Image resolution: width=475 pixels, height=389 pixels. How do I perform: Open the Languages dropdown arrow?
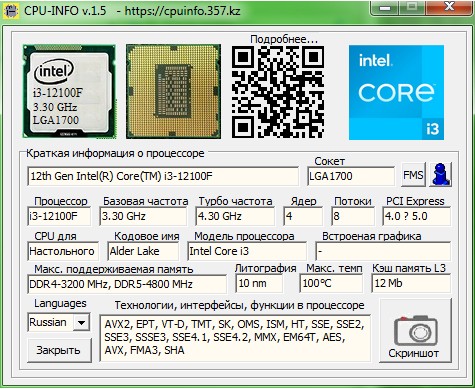(81, 322)
